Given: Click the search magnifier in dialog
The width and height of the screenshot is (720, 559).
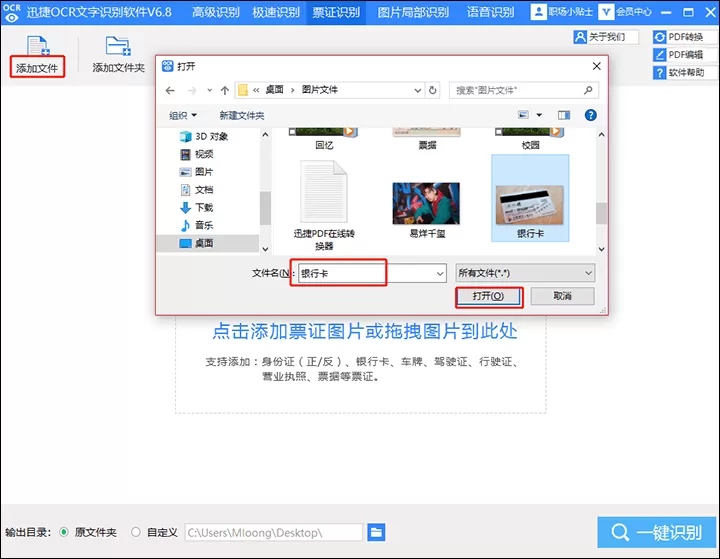Looking at the screenshot, I should pos(588,90).
